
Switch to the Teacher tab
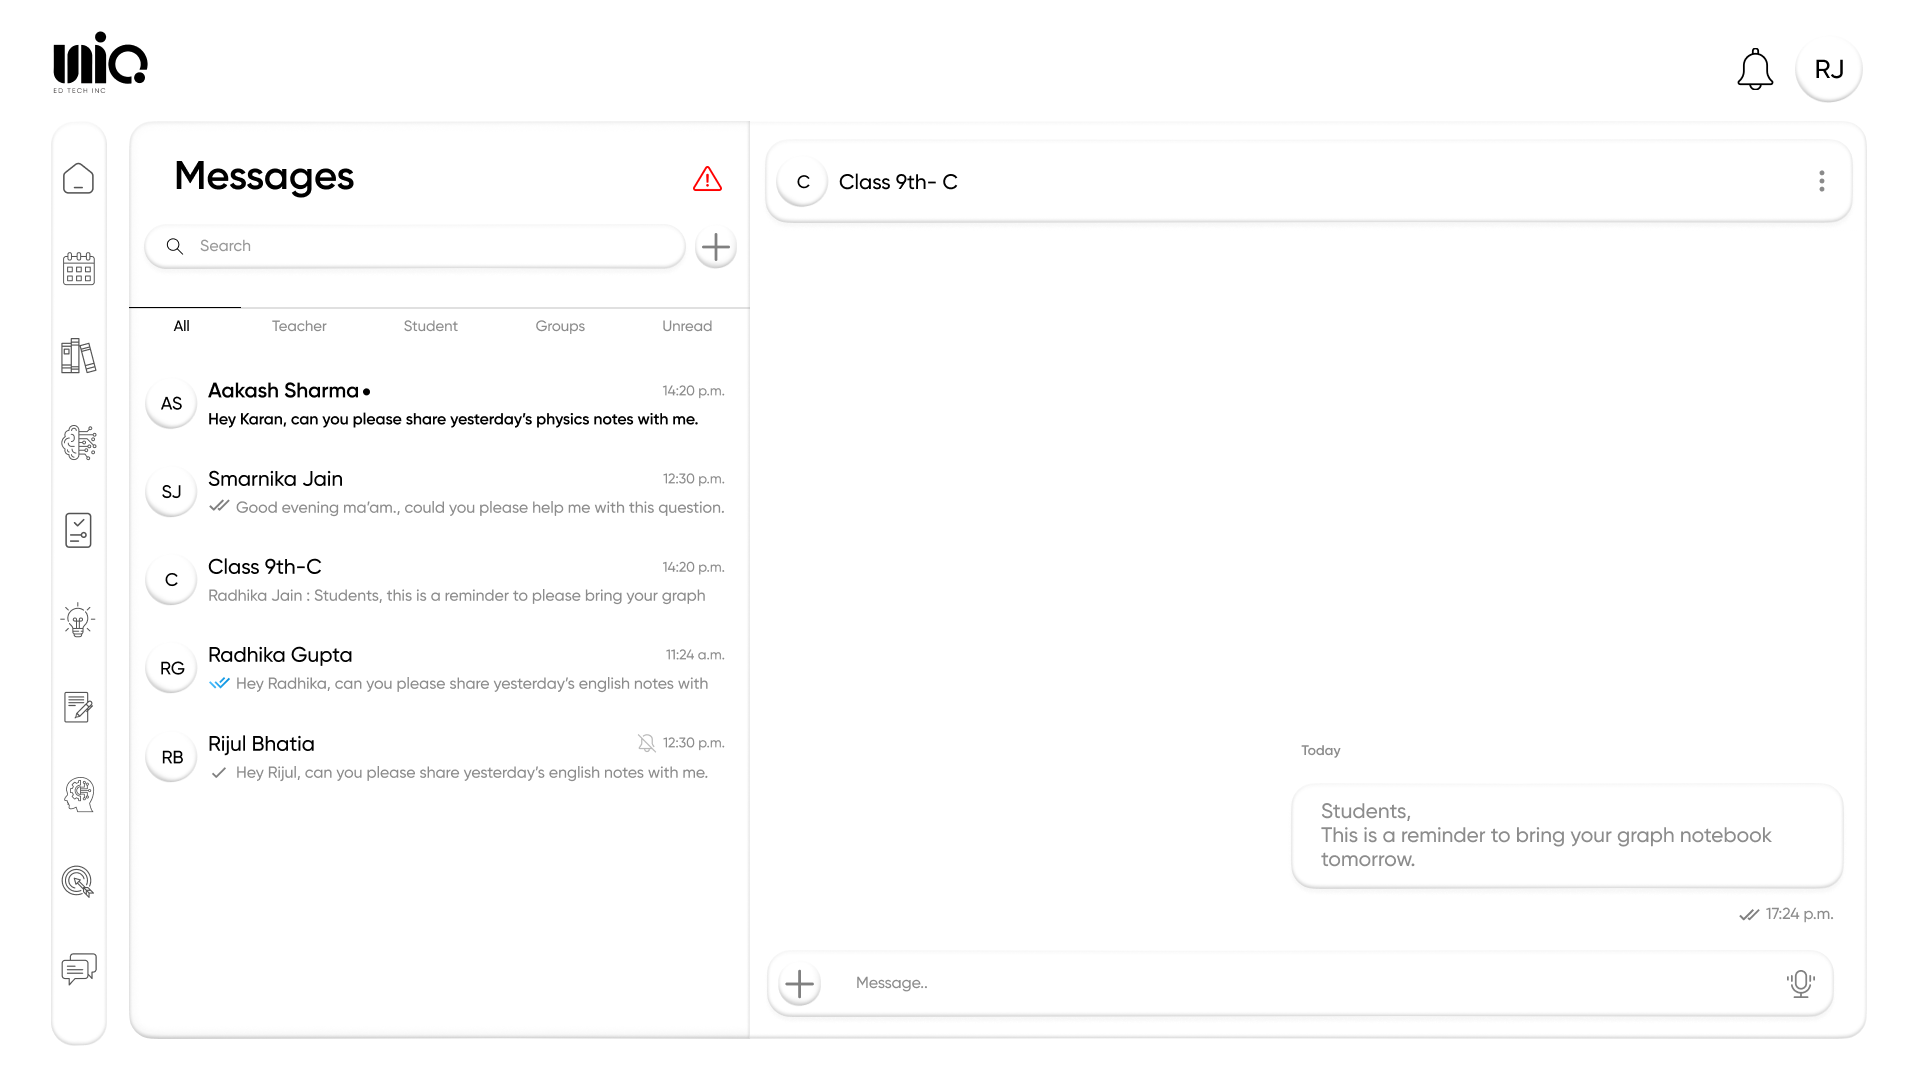[x=298, y=325]
